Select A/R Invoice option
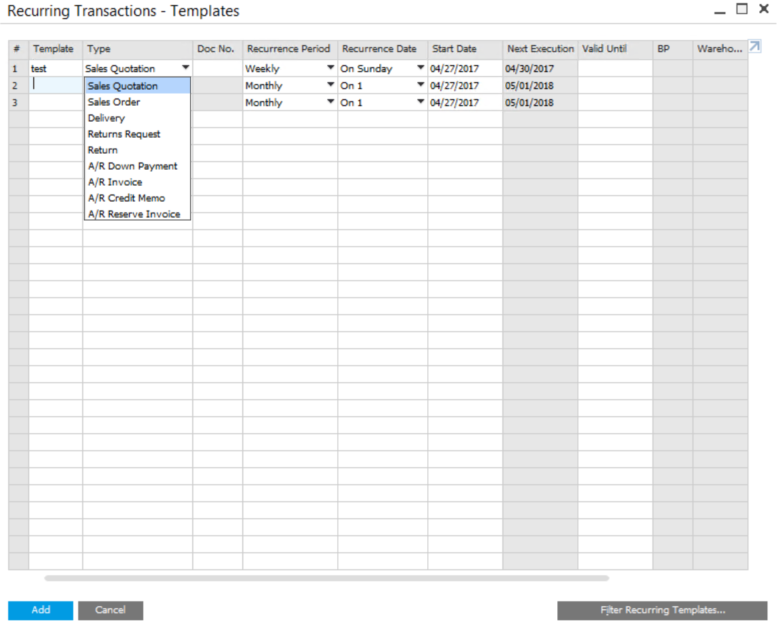 click(115, 182)
